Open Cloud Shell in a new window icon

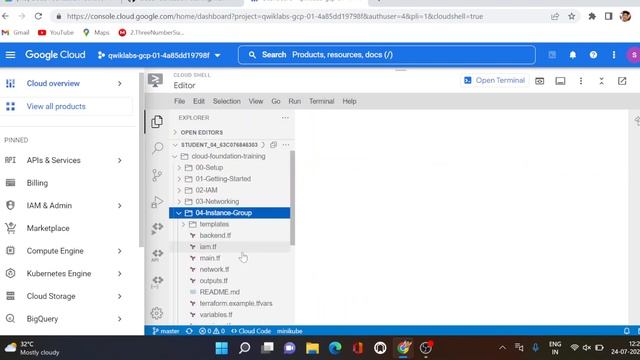click(622, 81)
